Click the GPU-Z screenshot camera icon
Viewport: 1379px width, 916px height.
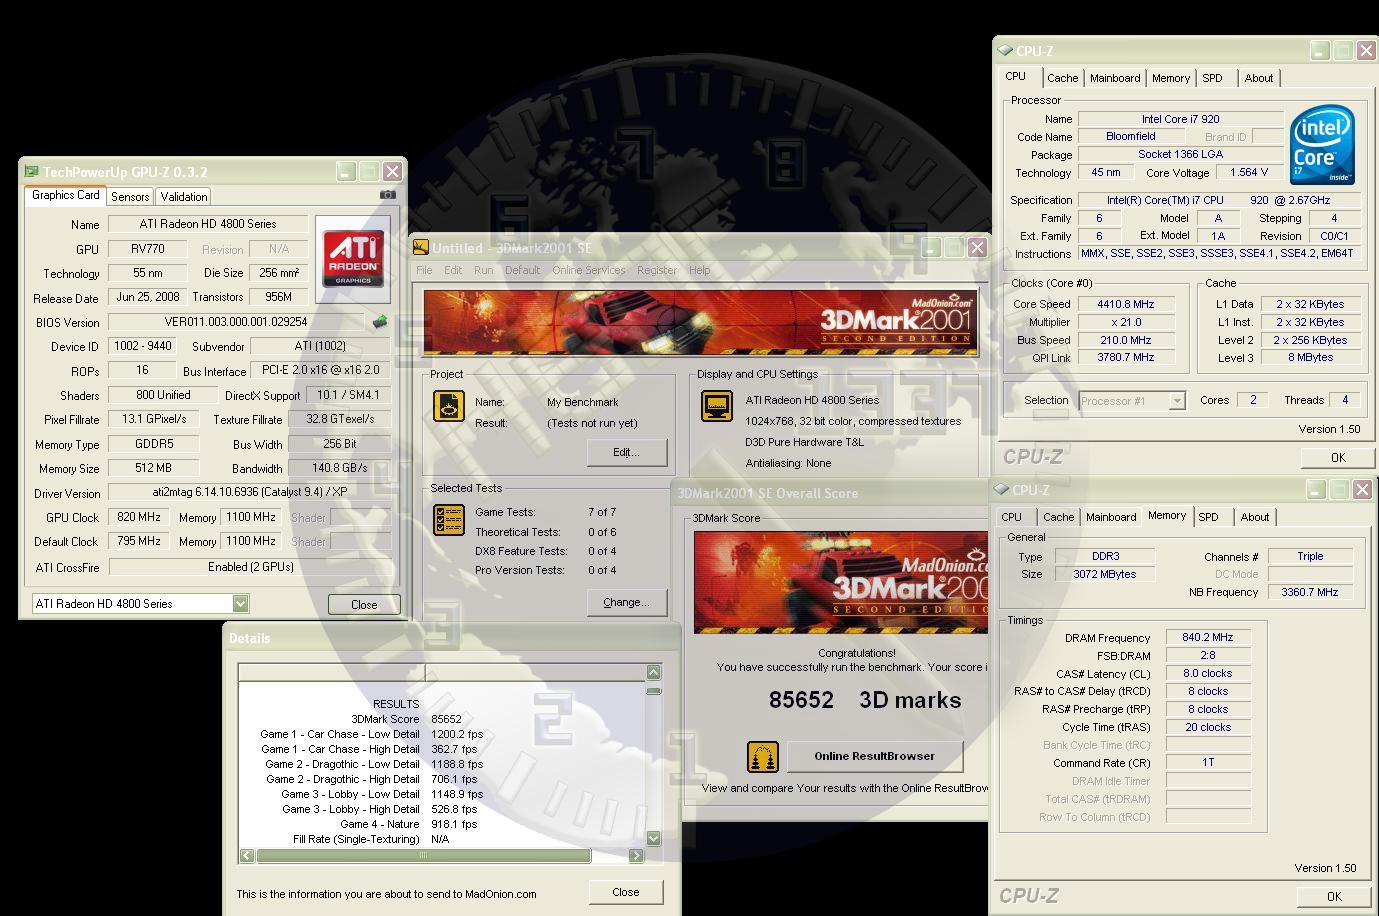click(x=388, y=195)
